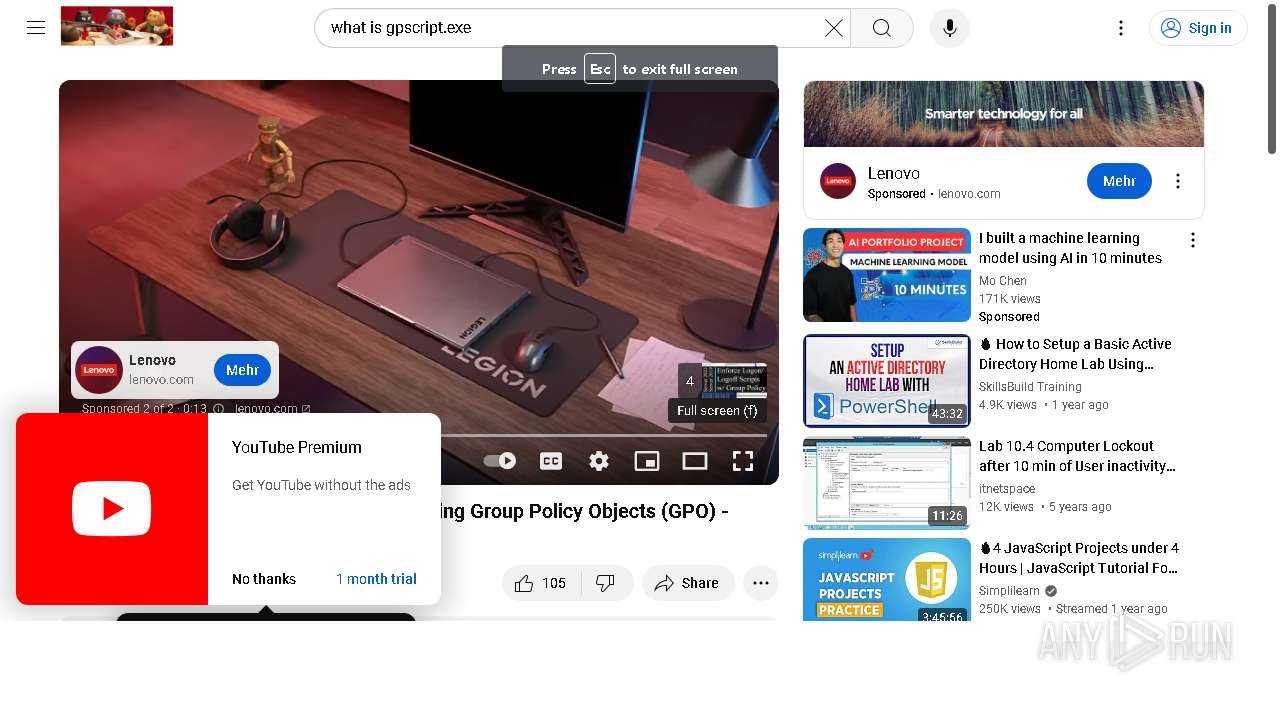Seek on the video progress bar

[604, 436]
